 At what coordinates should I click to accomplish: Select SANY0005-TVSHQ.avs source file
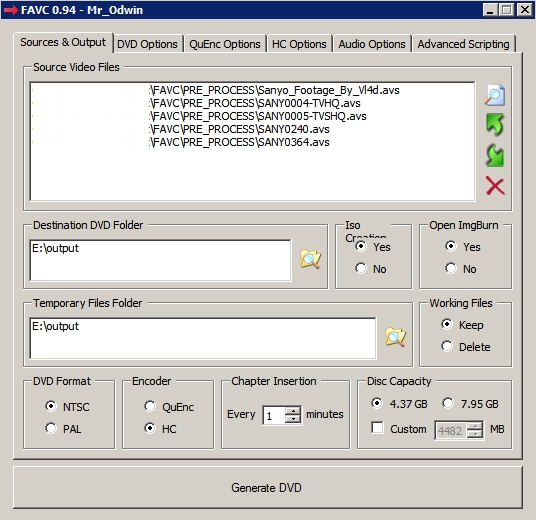point(252,116)
